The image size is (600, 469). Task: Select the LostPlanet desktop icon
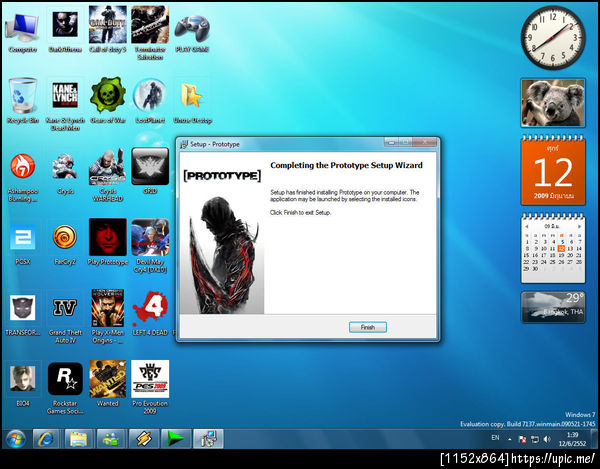click(150, 101)
